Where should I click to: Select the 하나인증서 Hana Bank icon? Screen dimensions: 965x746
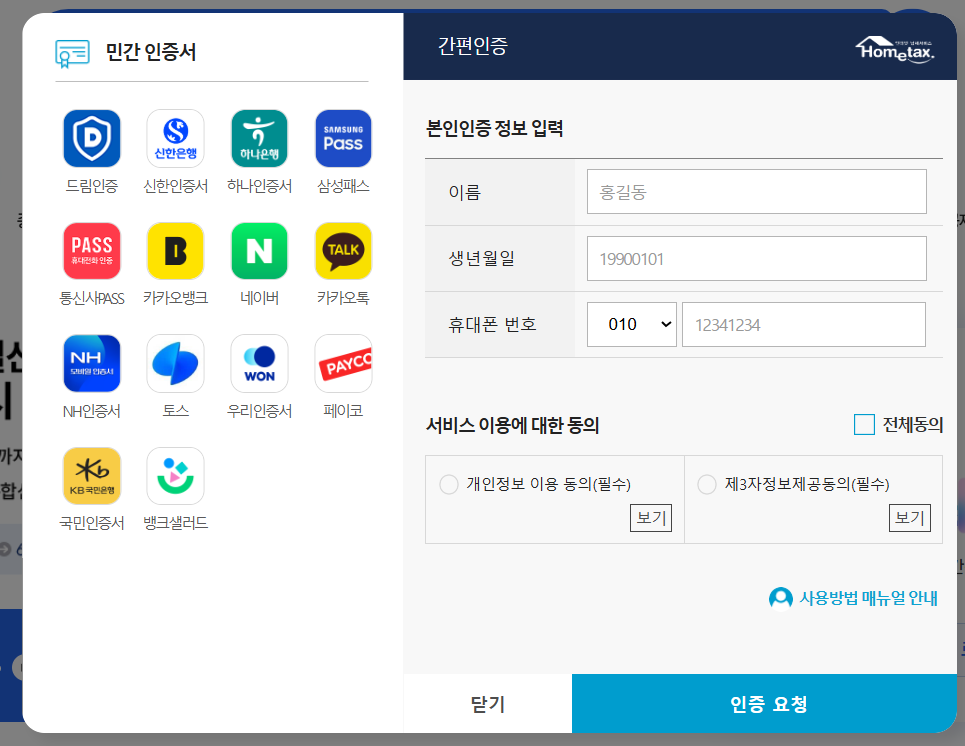pyautogui.click(x=259, y=138)
